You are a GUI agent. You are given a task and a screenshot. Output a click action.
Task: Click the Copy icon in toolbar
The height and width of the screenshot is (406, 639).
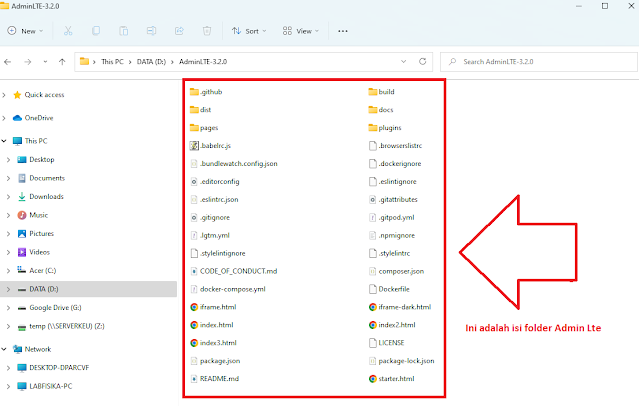coord(96,31)
